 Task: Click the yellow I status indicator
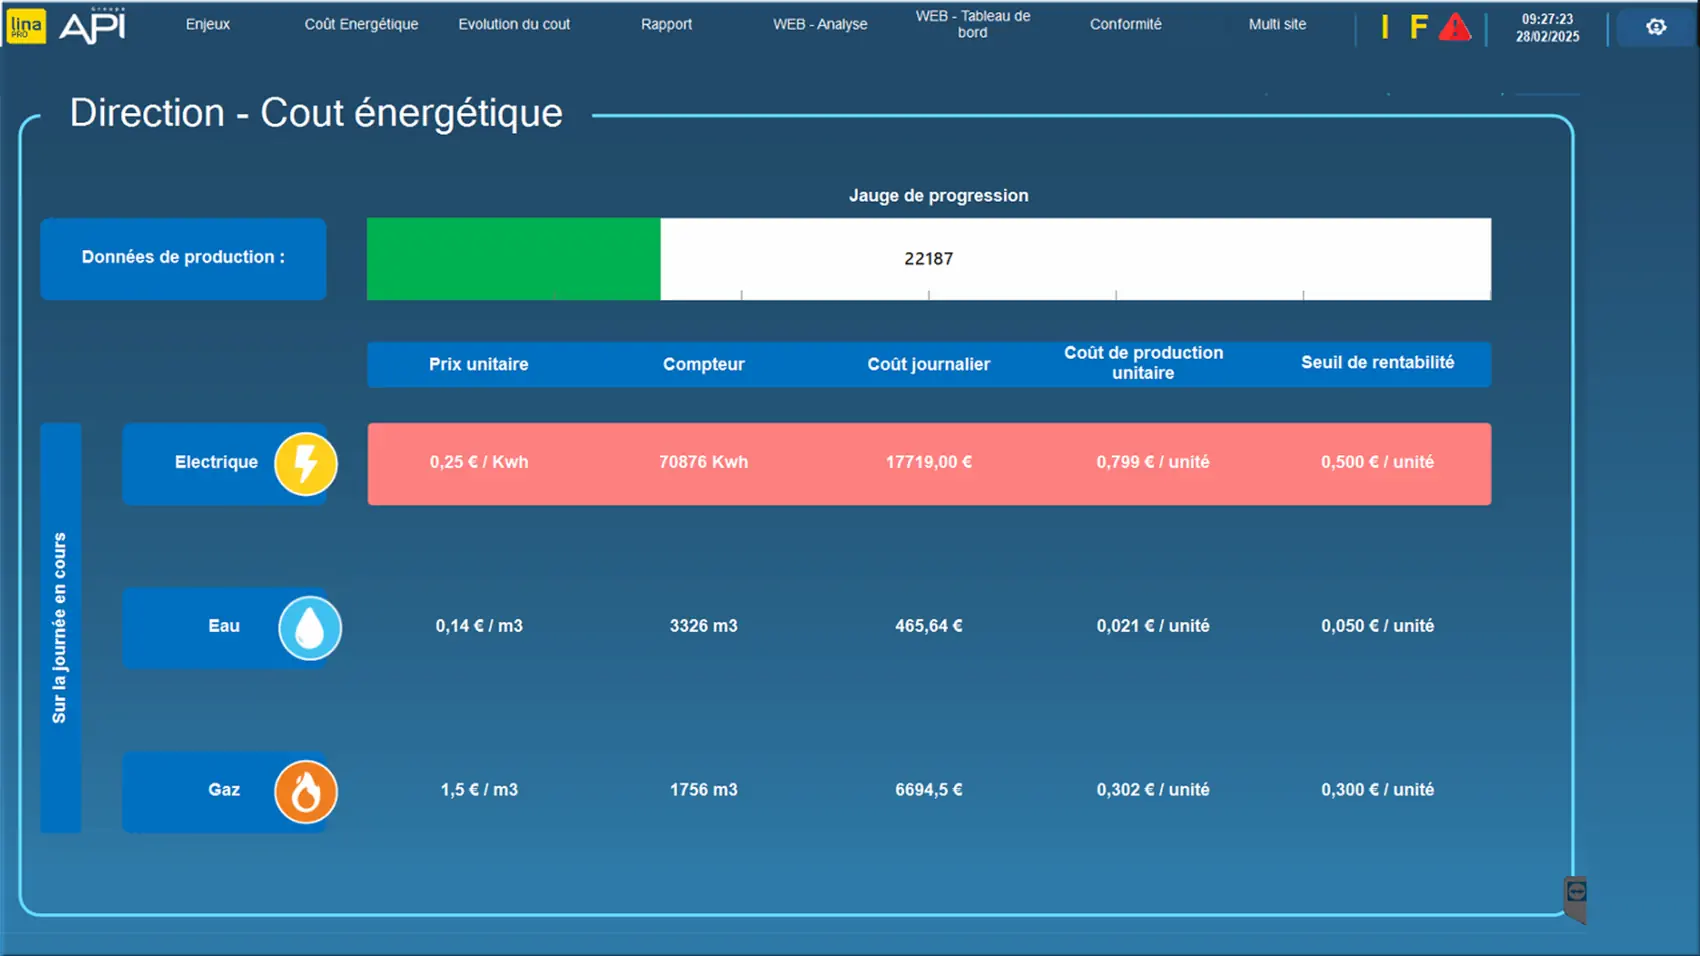pos(1385,27)
